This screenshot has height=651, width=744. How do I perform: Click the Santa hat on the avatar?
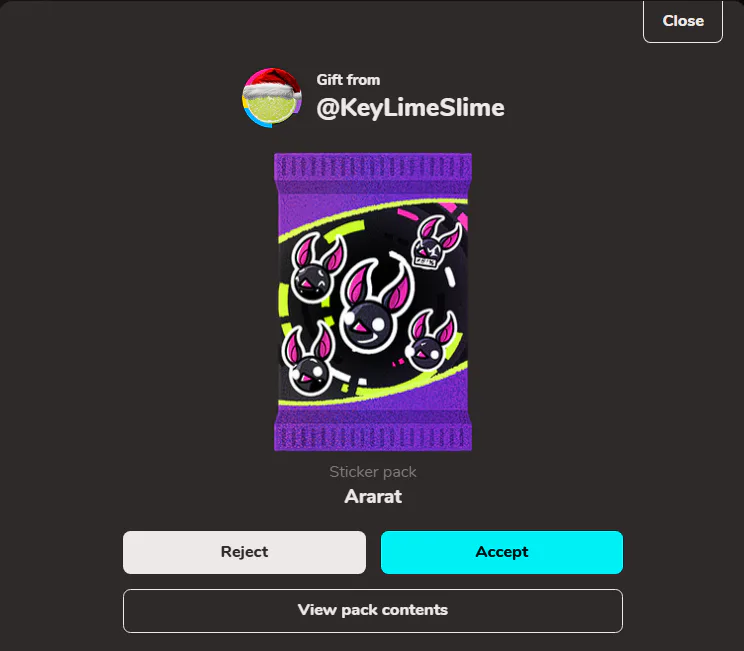click(x=274, y=83)
